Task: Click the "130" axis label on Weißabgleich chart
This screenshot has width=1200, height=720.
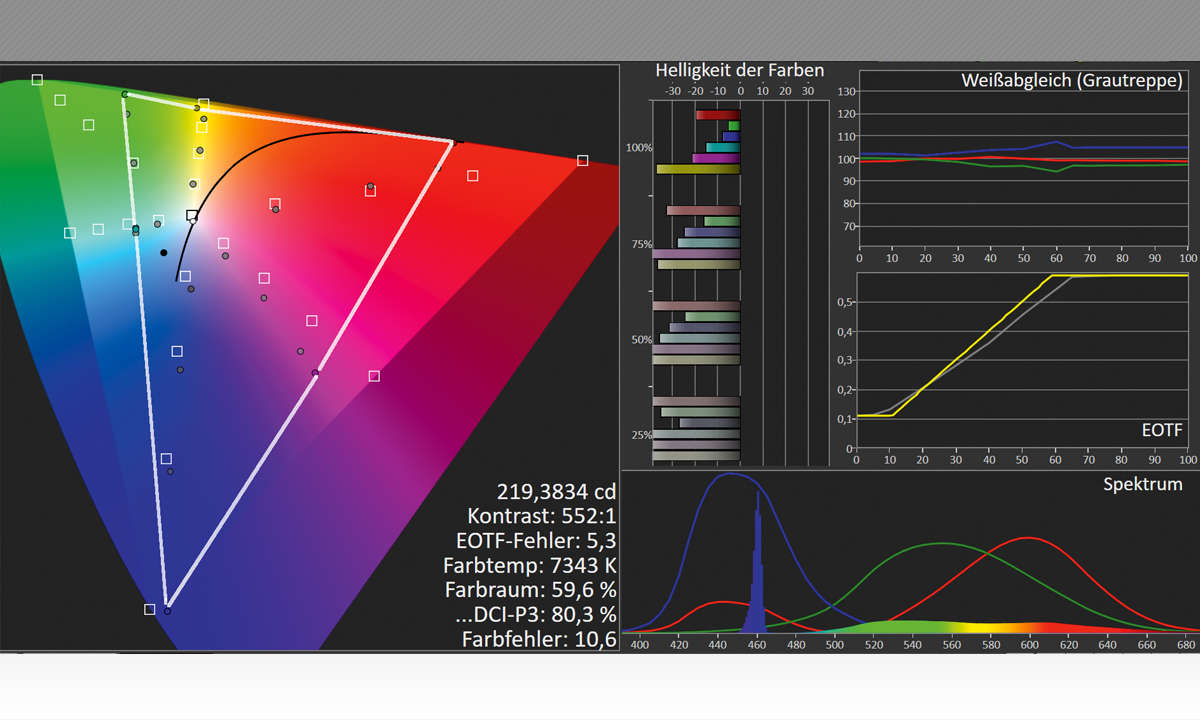Action: point(846,92)
